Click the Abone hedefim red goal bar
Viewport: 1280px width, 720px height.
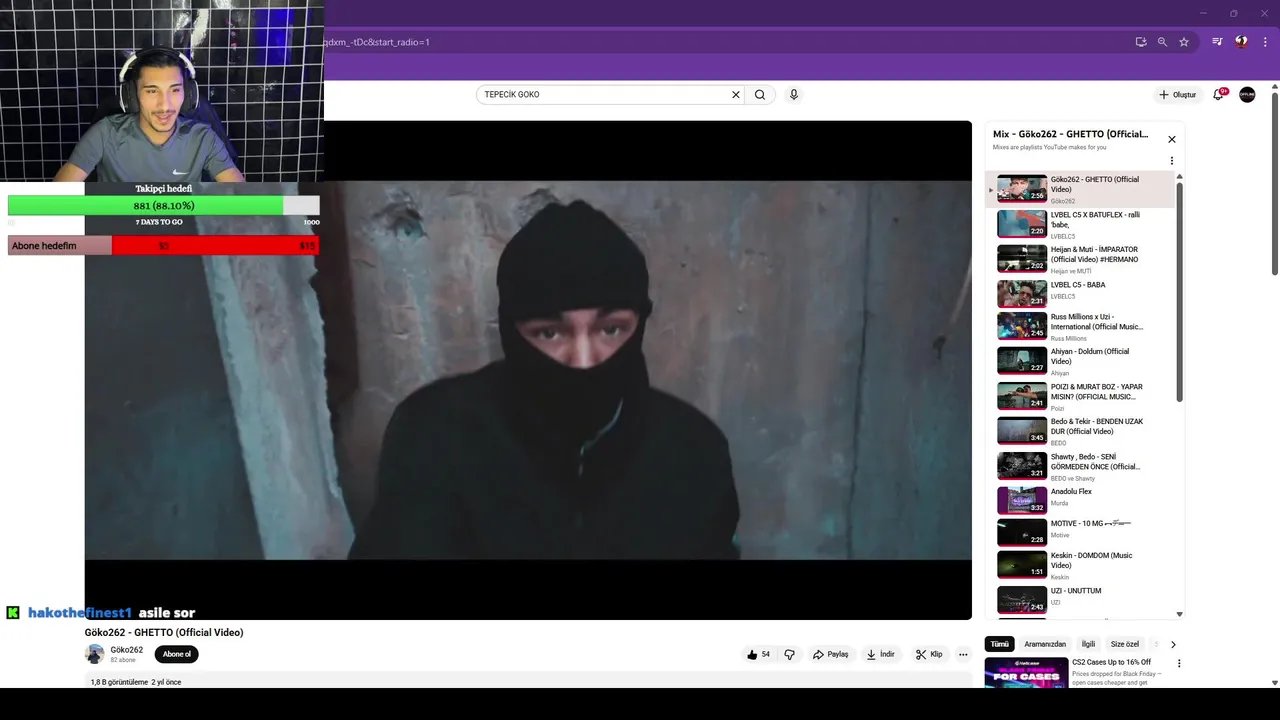164,245
